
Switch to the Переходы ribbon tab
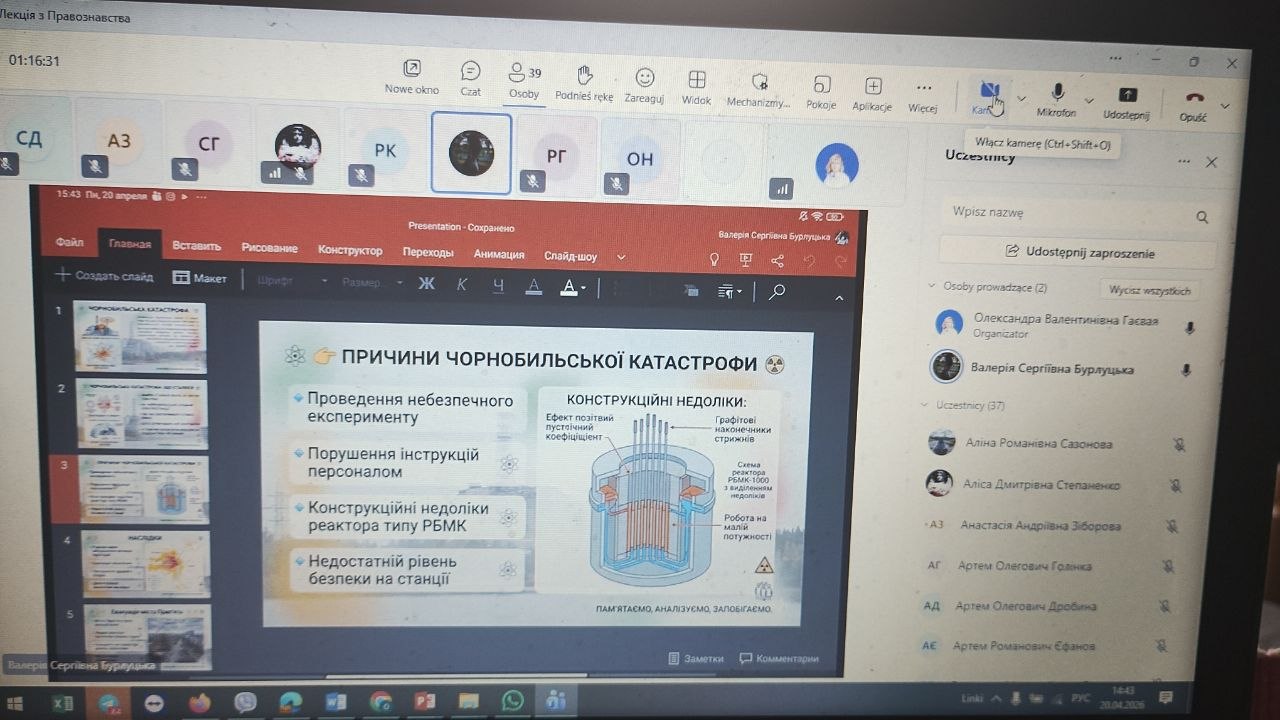coord(428,252)
